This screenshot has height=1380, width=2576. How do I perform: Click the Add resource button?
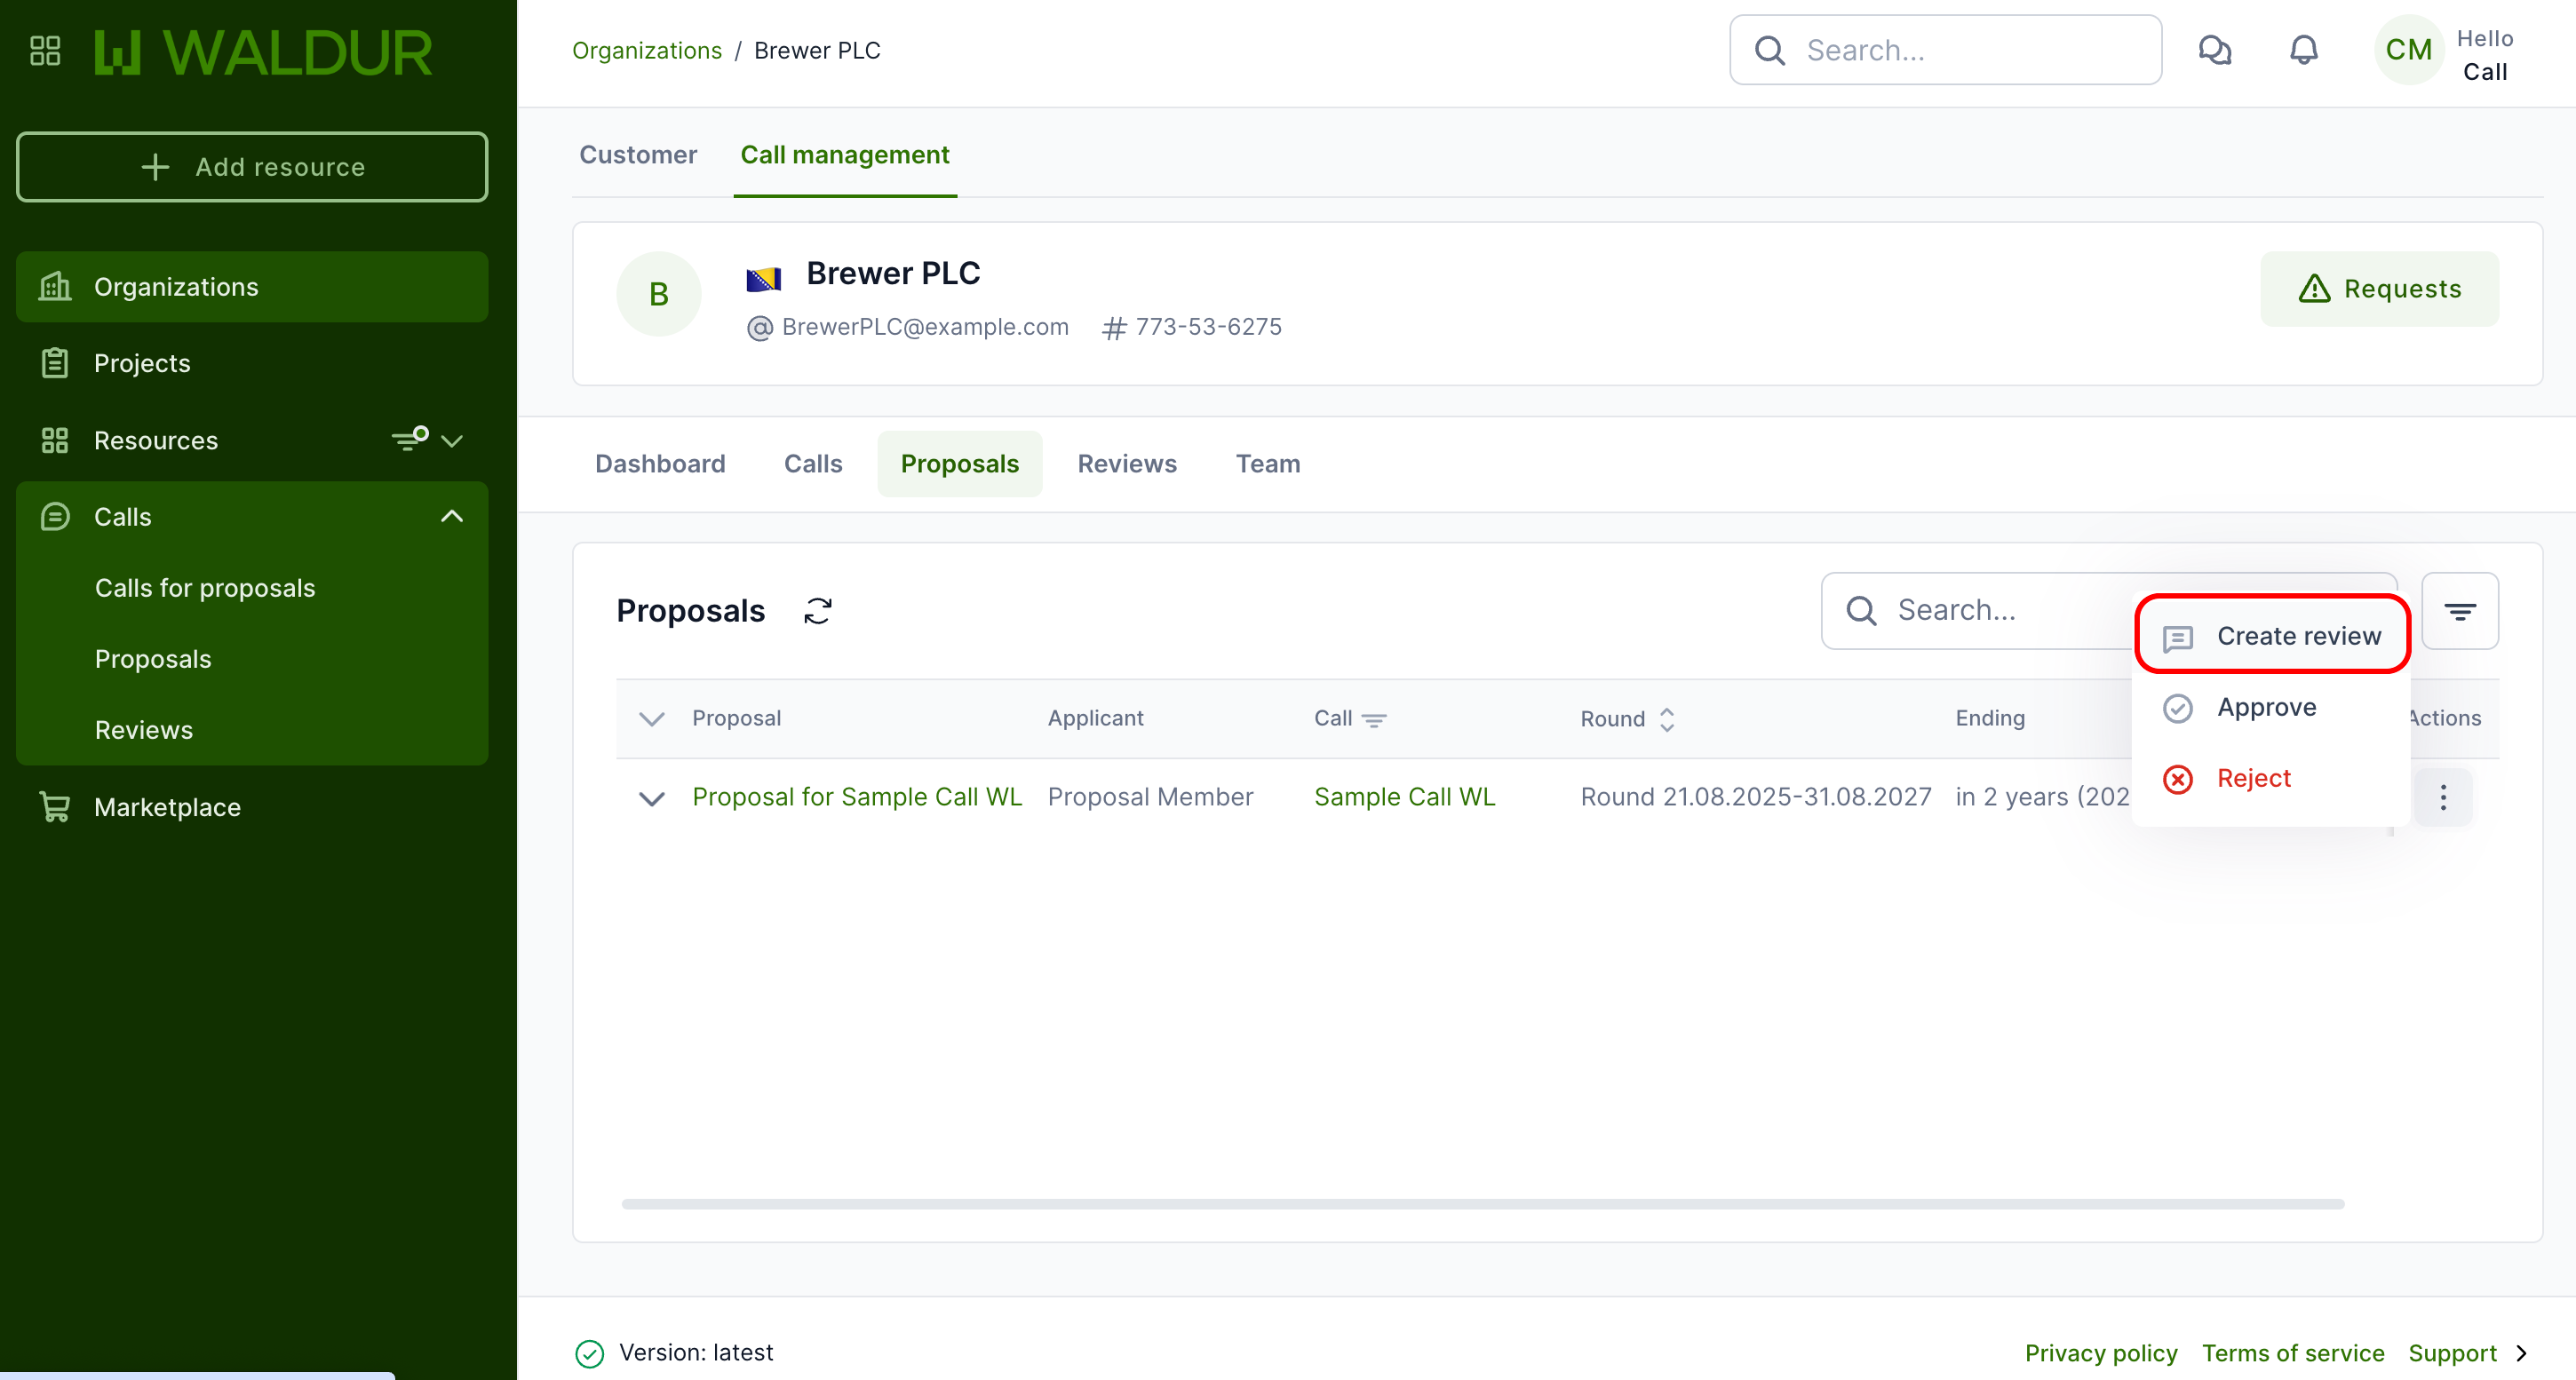[x=252, y=167]
